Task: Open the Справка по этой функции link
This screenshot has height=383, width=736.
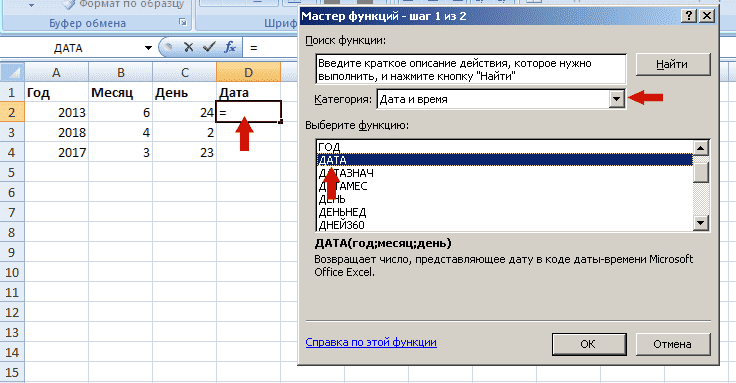Action: (371, 342)
